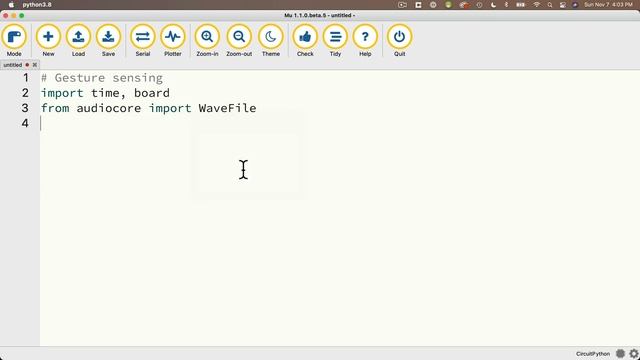Open the Serial console
This screenshot has height=360, width=640.
point(143,40)
